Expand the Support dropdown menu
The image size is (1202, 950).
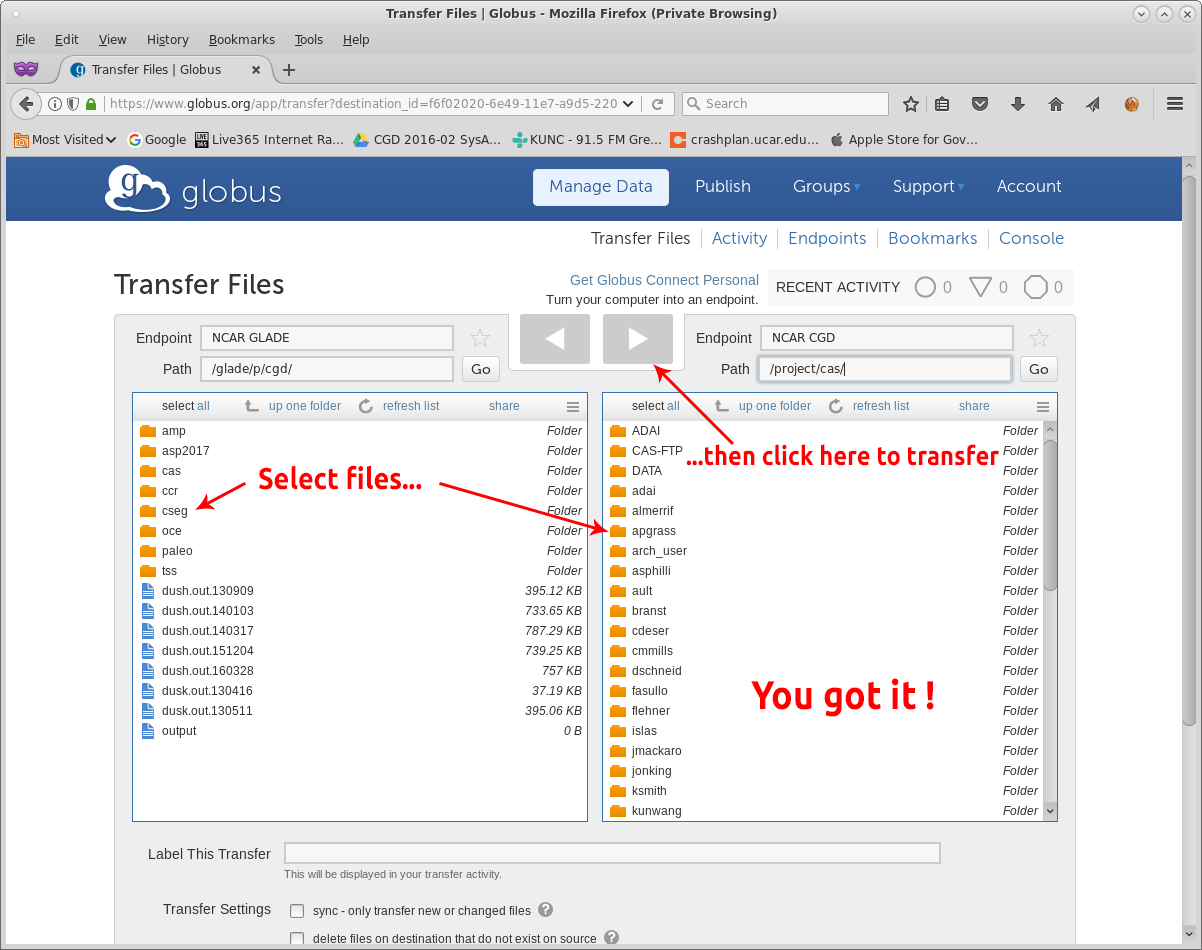[928, 187]
